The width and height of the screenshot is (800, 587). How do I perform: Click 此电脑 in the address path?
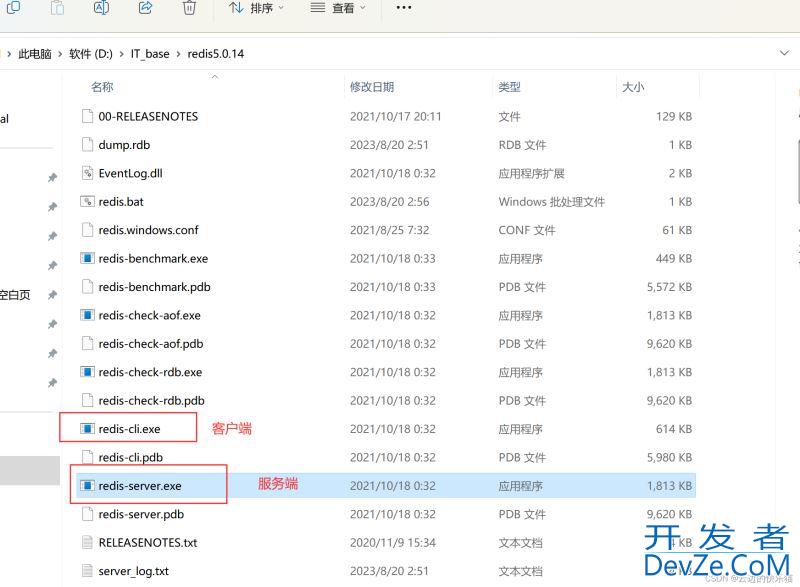click(x=37, y=54)
